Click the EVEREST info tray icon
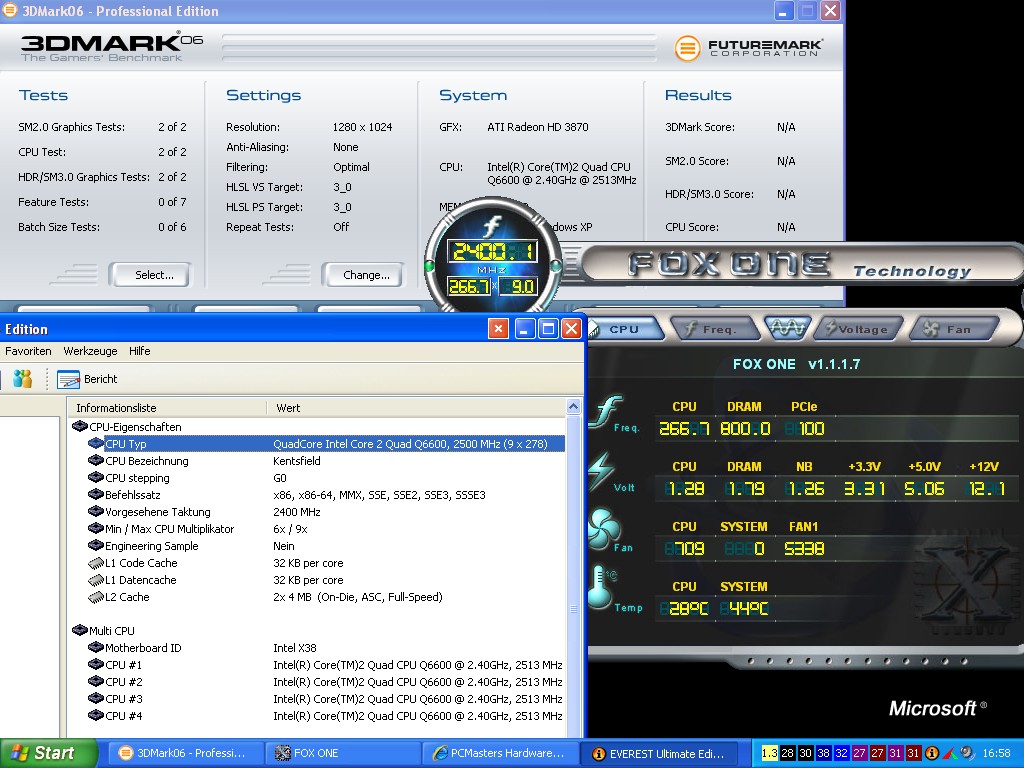The width and height of the screenshot is (1024, 768). point(932,753)
